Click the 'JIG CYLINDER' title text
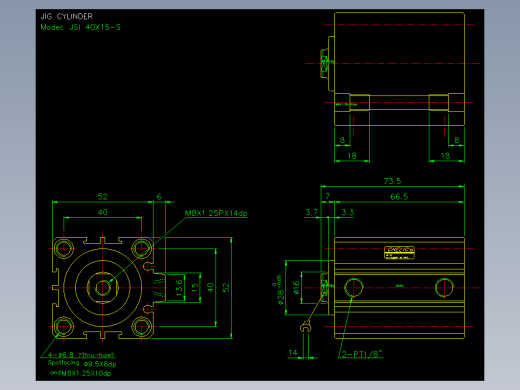The image size is (520, 390). pyautogui.click(x=66, y=16)
